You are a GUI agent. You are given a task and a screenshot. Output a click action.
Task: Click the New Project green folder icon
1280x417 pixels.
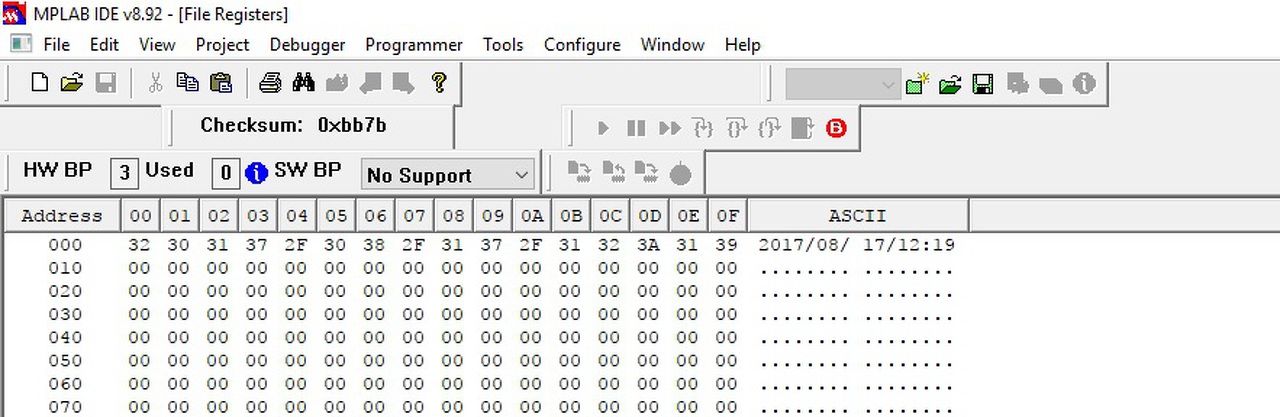click(x=917, y=84)
